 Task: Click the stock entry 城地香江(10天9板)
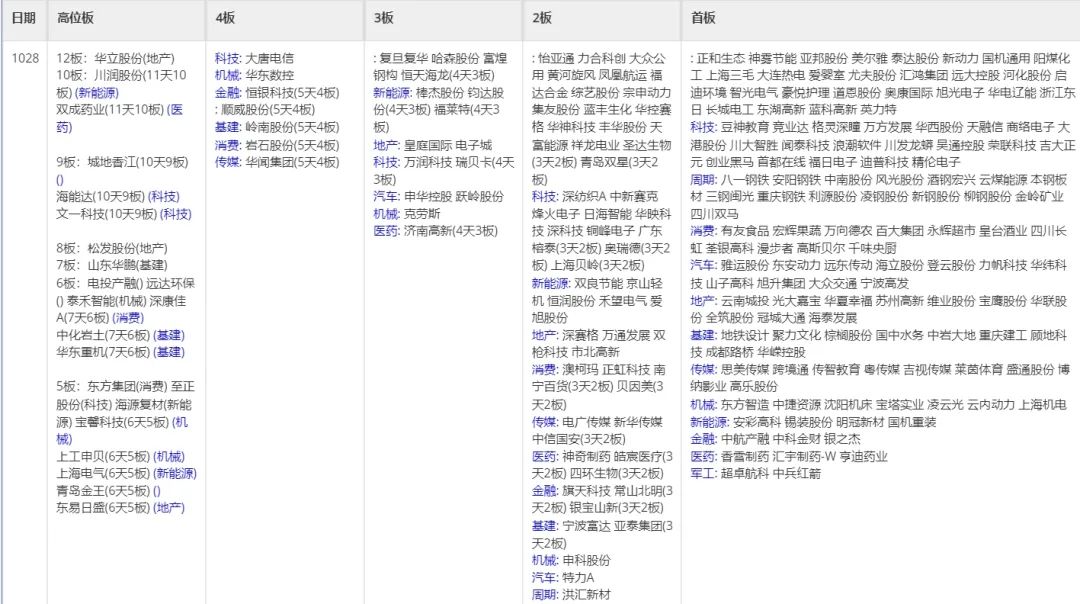click(x=138, y=162)
